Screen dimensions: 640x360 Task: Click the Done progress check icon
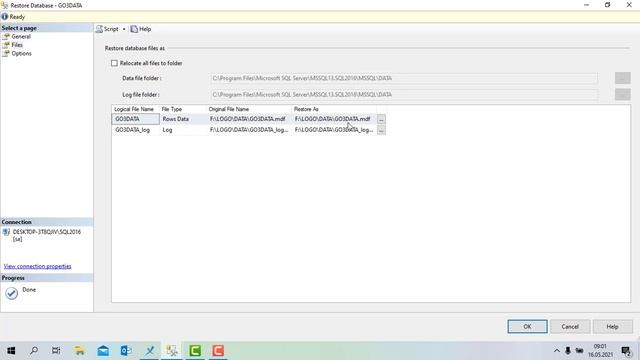(x=11, y=293)
